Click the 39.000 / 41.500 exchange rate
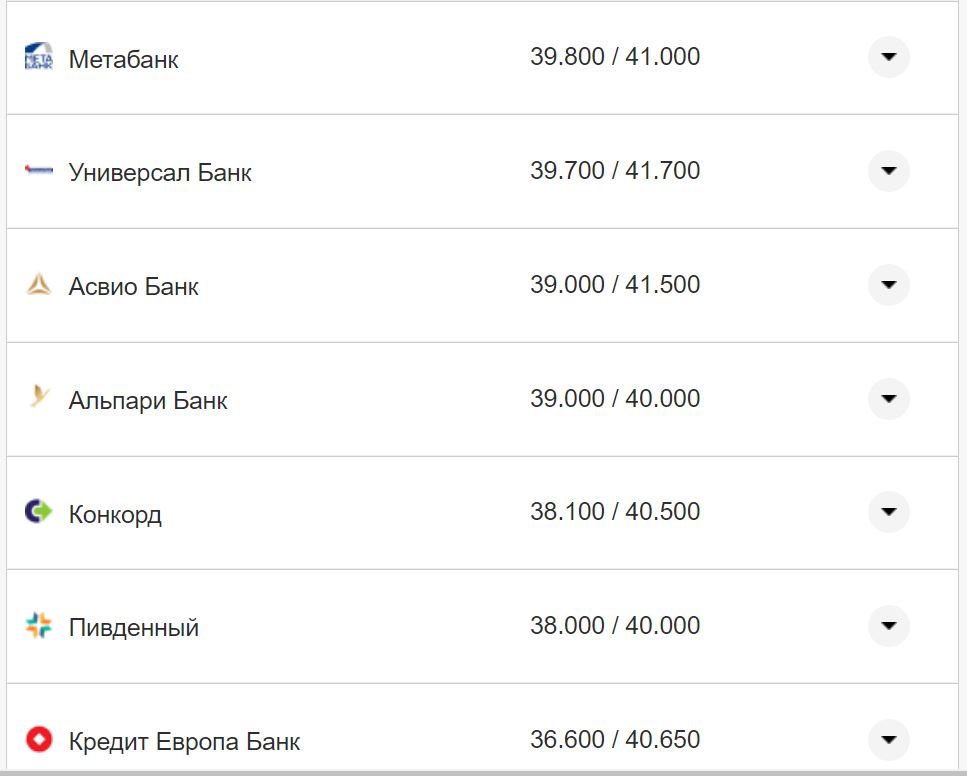The height and width of the screenshot is (776, 967). pyautogui.click(x=615, y=285)
